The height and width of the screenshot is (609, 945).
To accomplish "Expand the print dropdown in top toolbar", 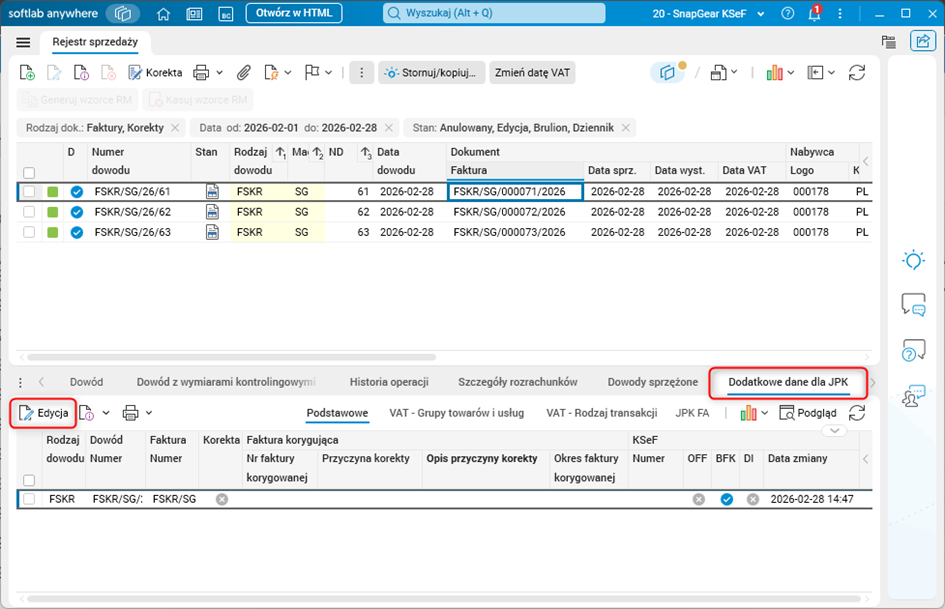I will point(221,73).
